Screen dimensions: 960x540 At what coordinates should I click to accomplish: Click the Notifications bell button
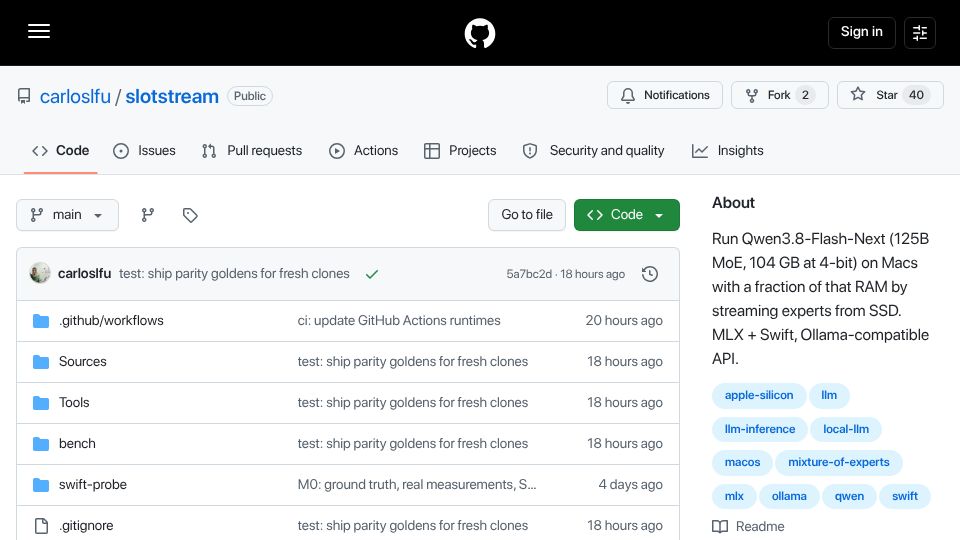665,95
